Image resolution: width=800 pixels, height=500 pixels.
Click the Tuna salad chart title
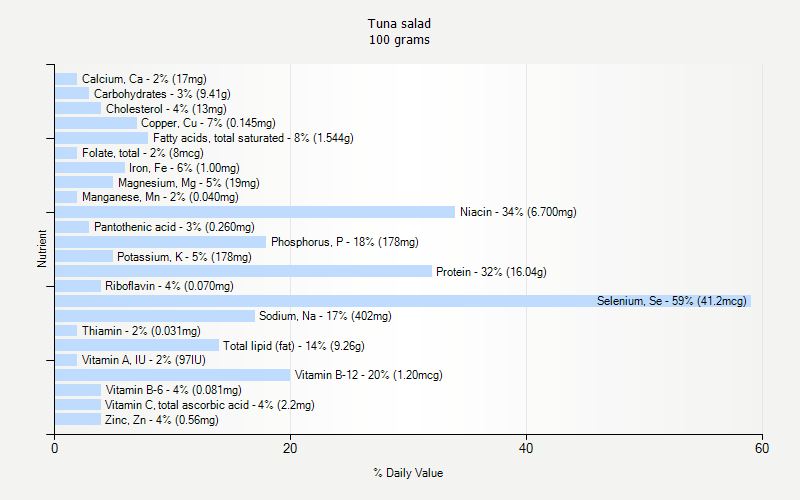tap(400, 23)
